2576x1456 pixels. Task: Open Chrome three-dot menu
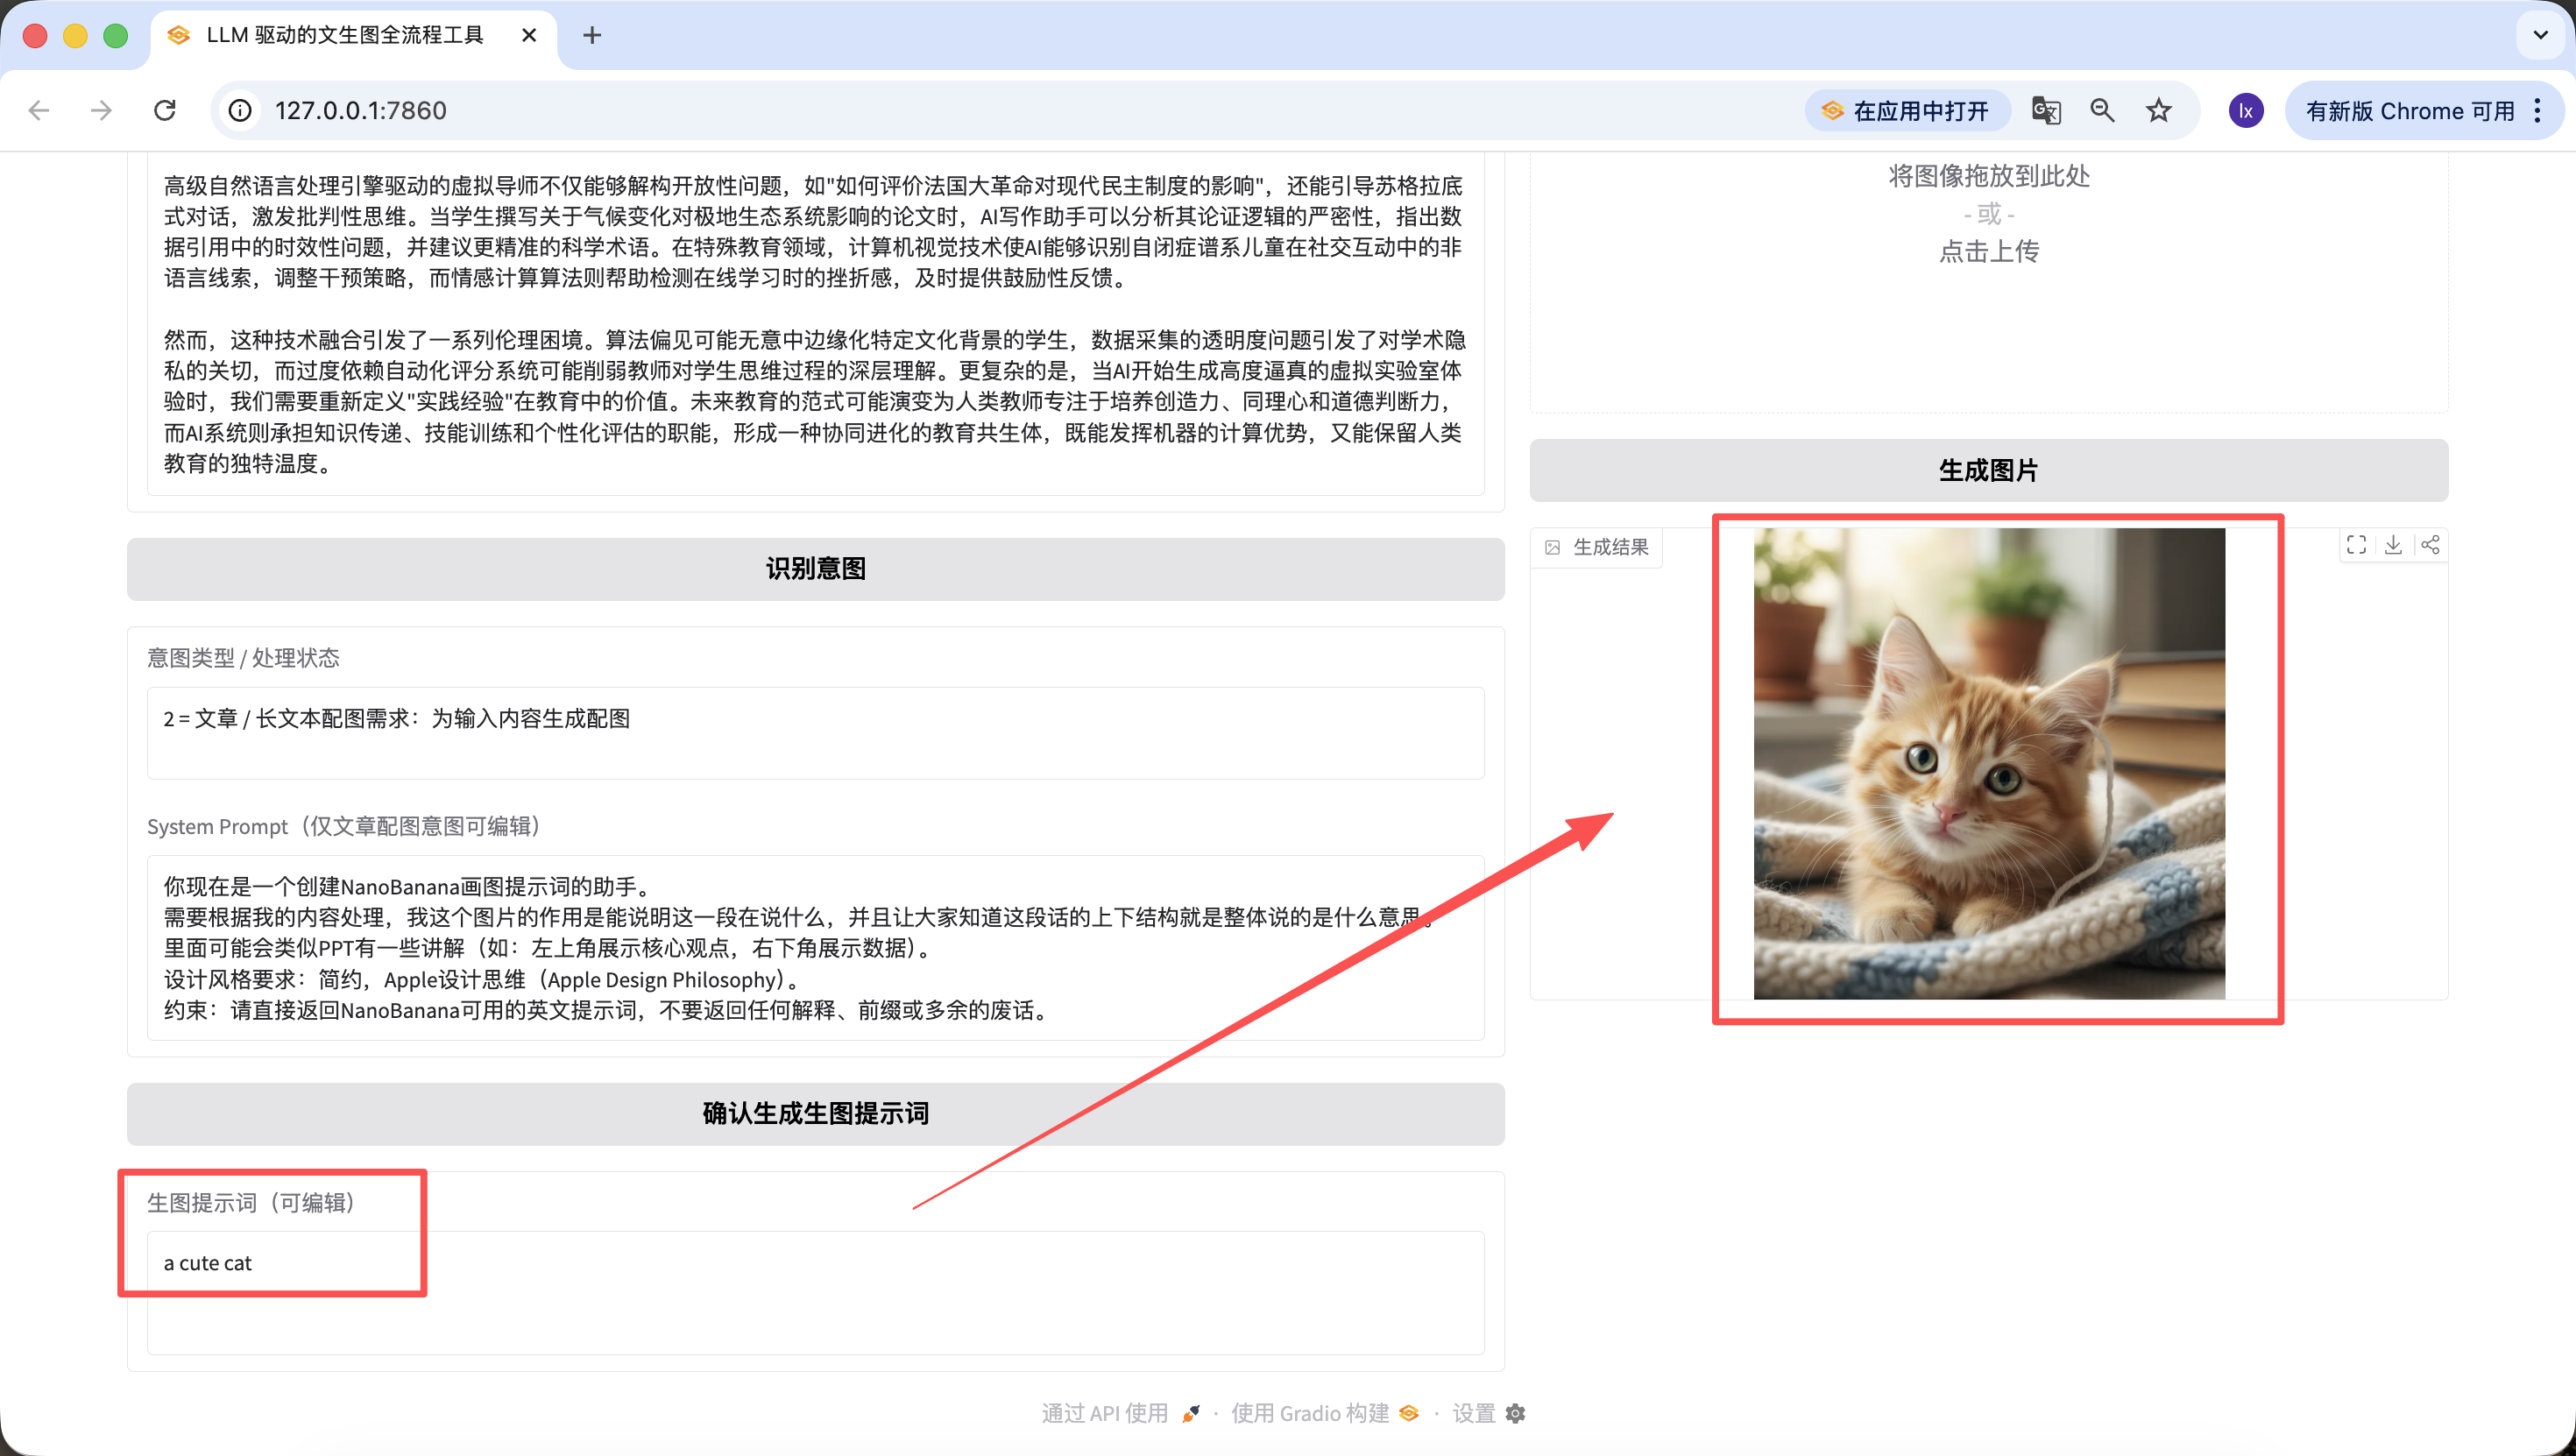pos(2538,111)
